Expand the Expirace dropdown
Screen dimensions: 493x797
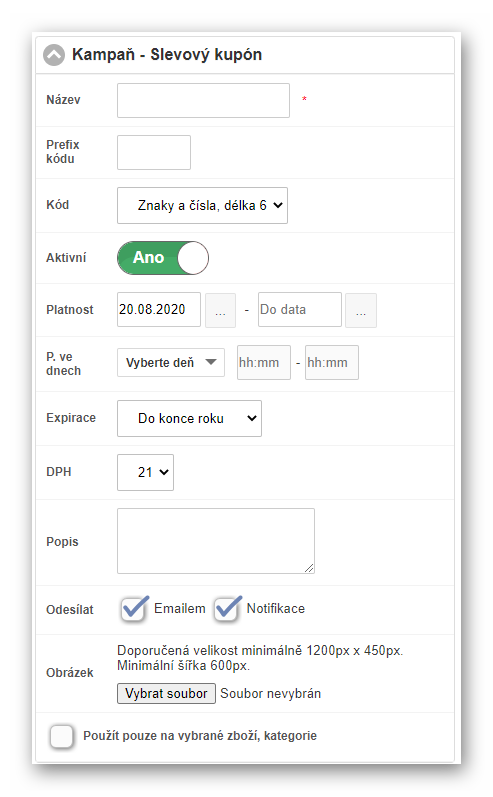click(190, 418)
